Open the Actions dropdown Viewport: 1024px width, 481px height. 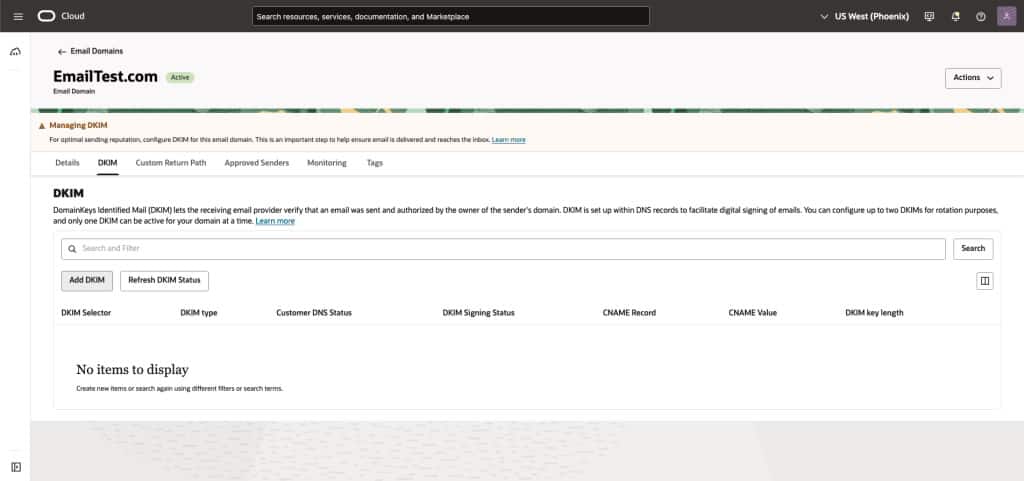click(973, 78)
